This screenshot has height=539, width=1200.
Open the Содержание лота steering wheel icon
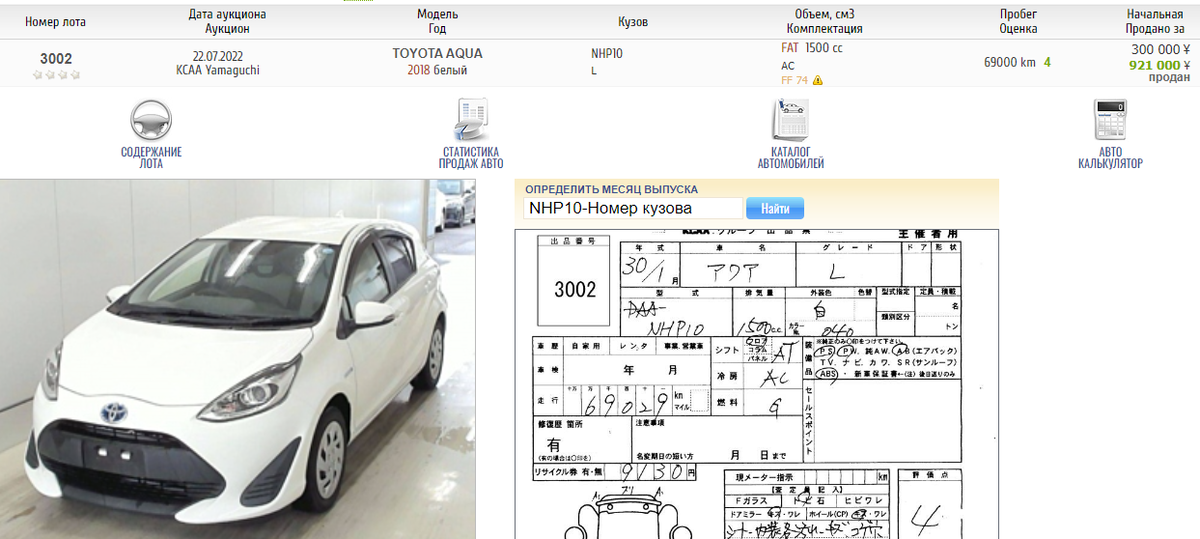coord(151,120)
